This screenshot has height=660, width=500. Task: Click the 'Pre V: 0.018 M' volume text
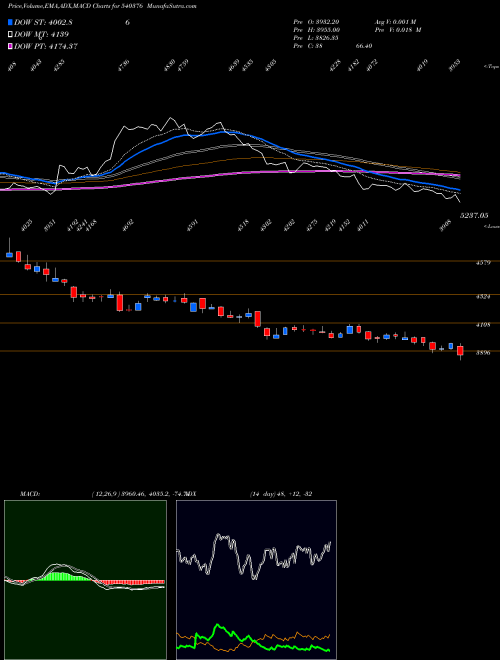pos(398,30)
